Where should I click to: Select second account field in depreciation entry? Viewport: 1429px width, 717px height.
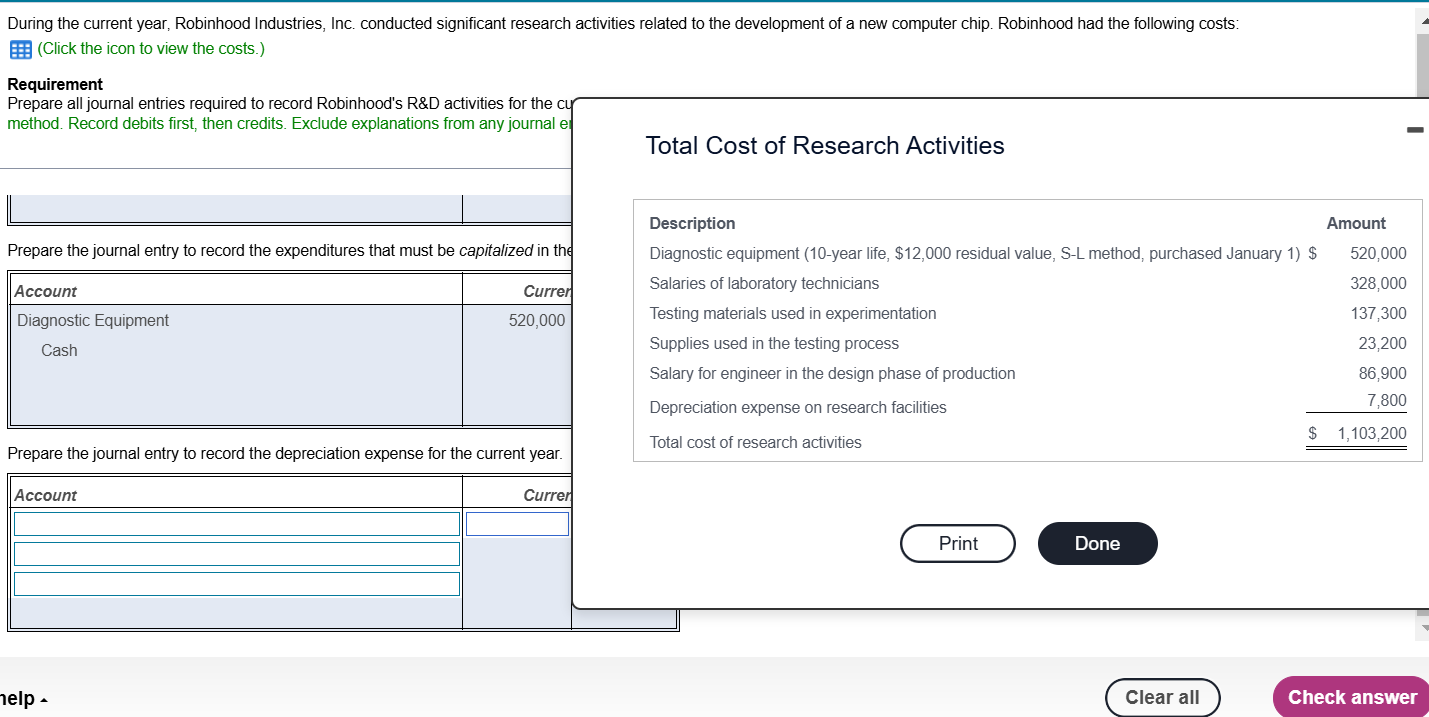coord(236,554)
